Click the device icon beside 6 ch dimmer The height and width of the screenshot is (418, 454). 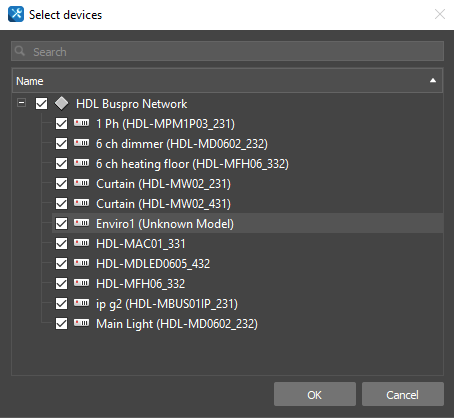[x=81, y=143]
